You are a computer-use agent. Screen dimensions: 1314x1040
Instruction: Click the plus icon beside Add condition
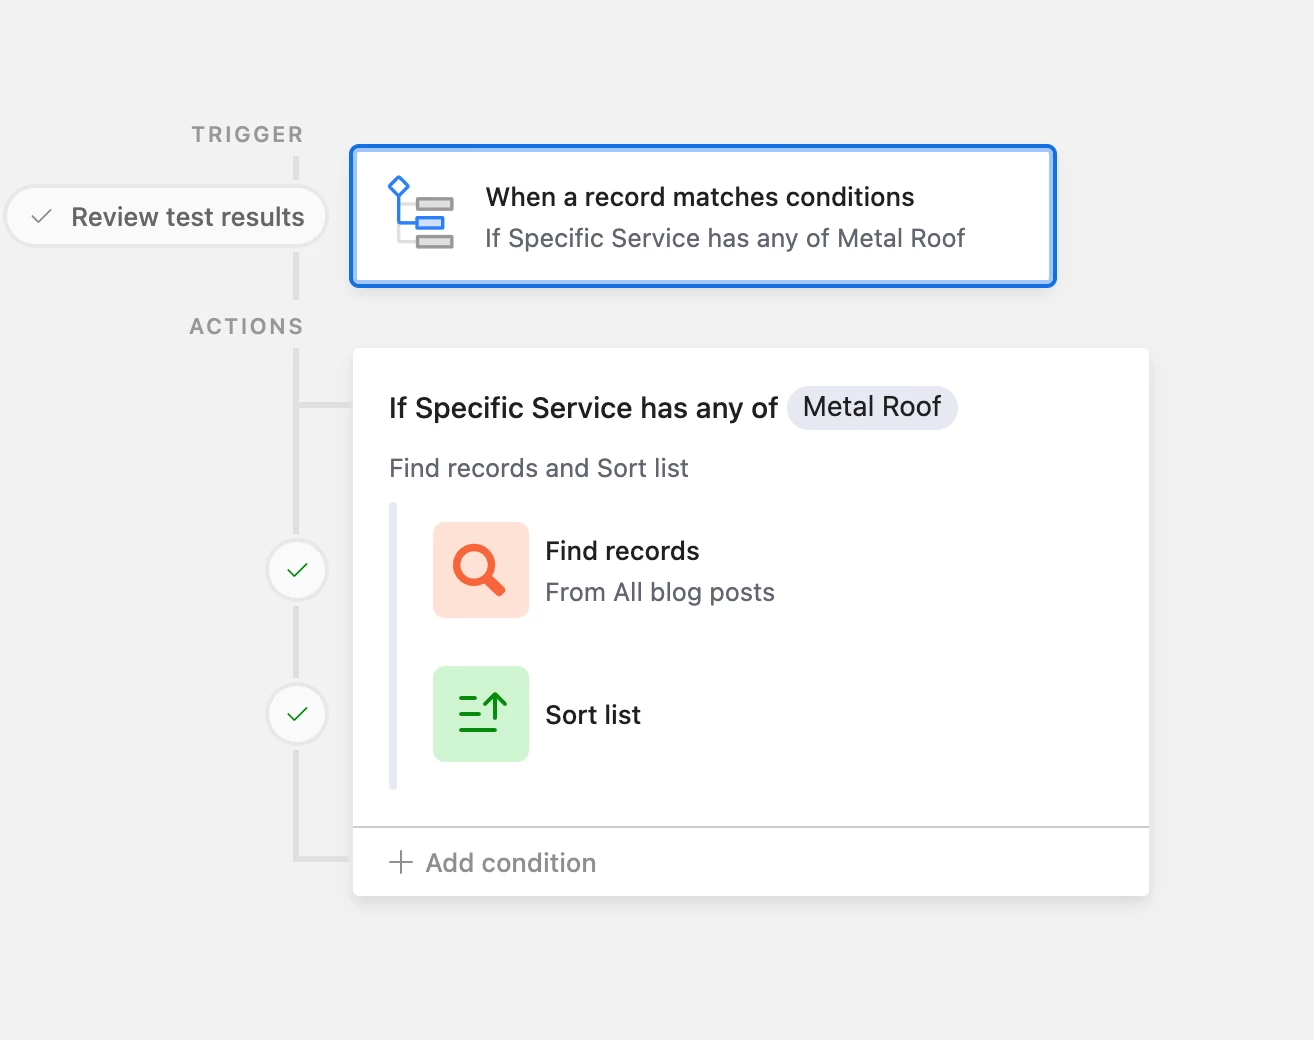(x=401, y=862)
